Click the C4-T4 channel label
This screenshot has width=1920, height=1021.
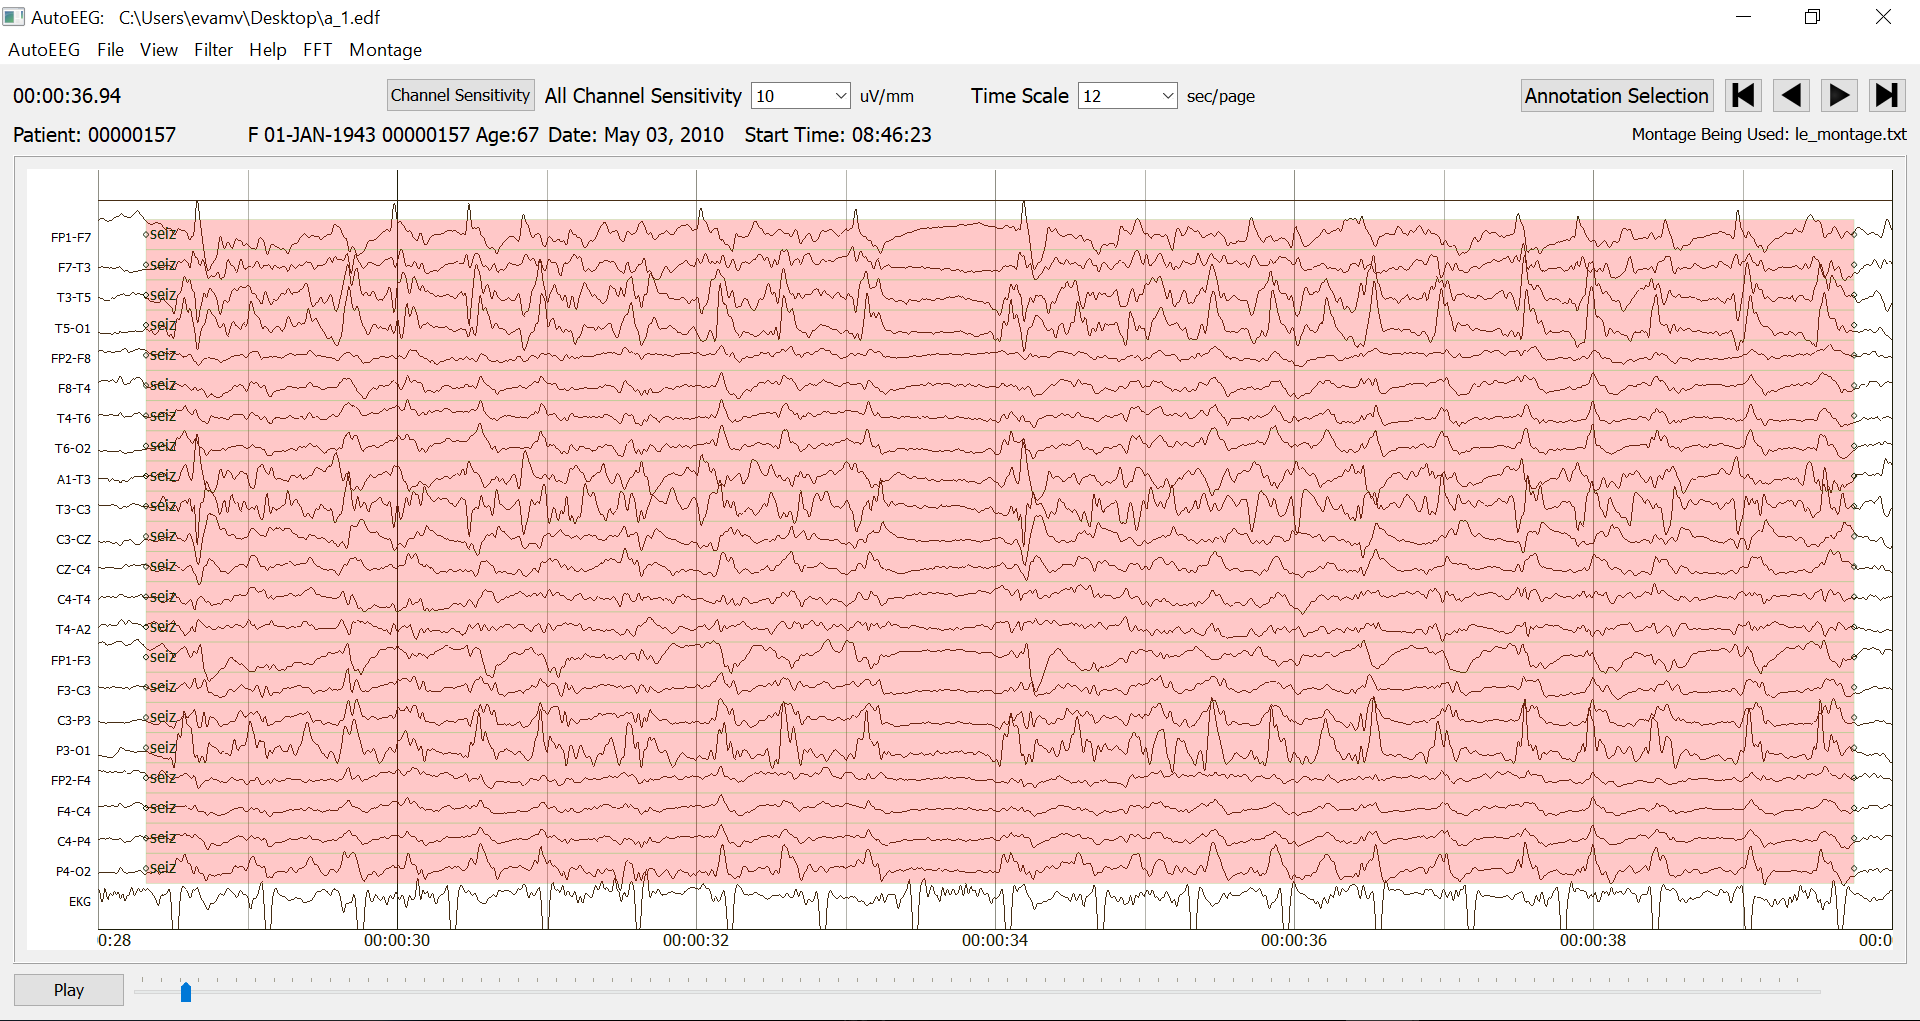tap(74, 600)
